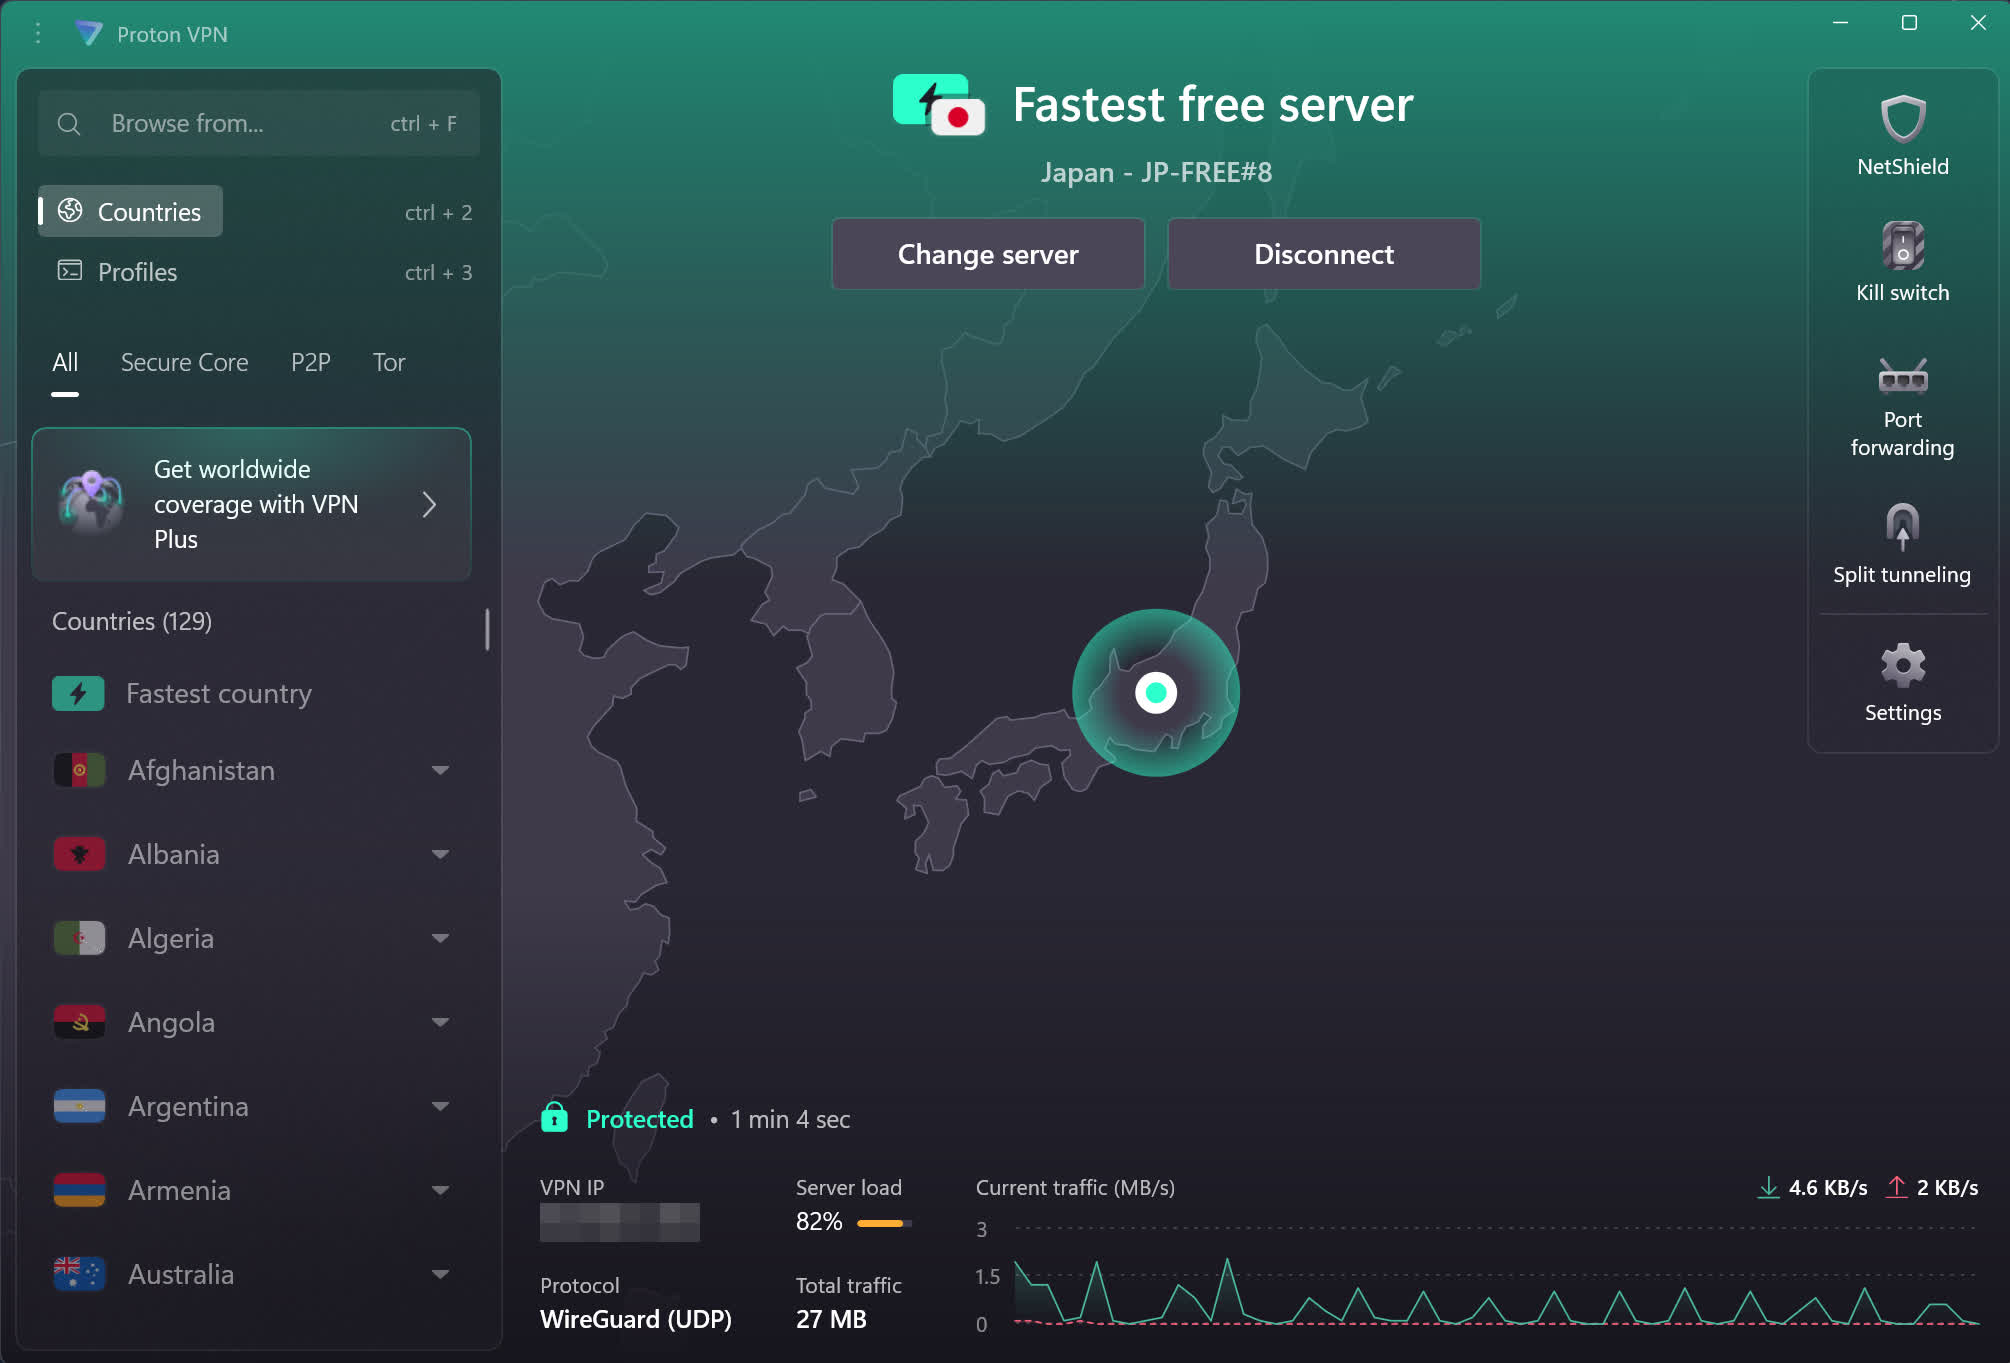
Task: Click the blurred VPN IP value
Action: coord(620,1222)
